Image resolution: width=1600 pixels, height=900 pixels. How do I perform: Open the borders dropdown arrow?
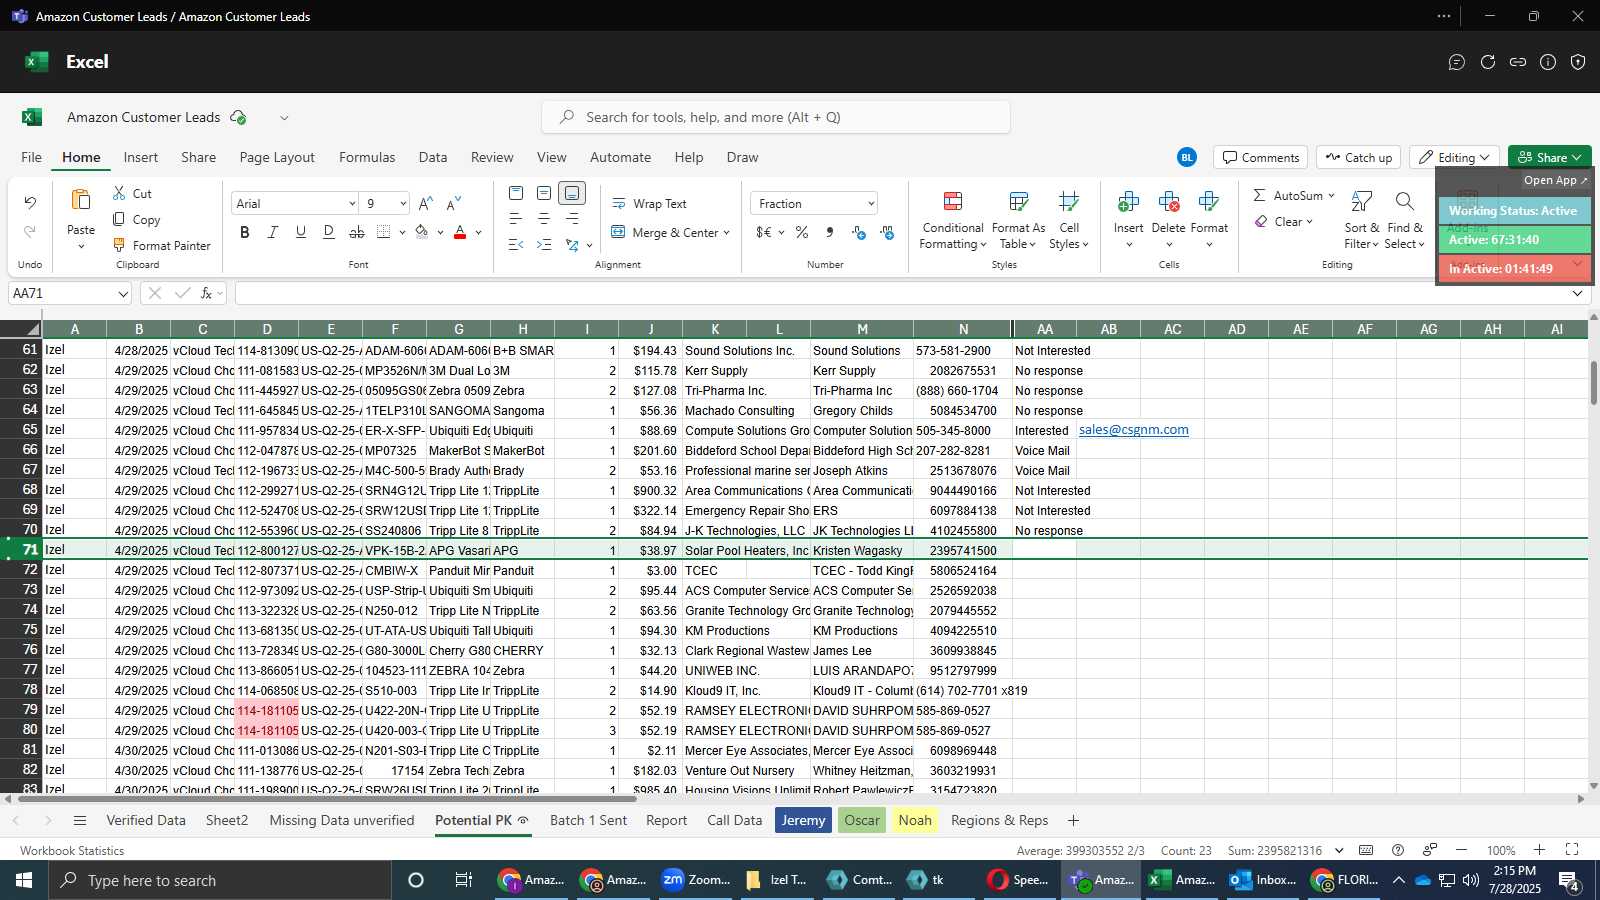point(402,232)
